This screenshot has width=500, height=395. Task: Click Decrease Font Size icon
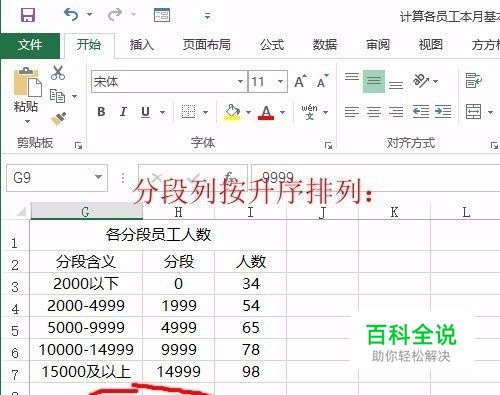click(323, 81)
